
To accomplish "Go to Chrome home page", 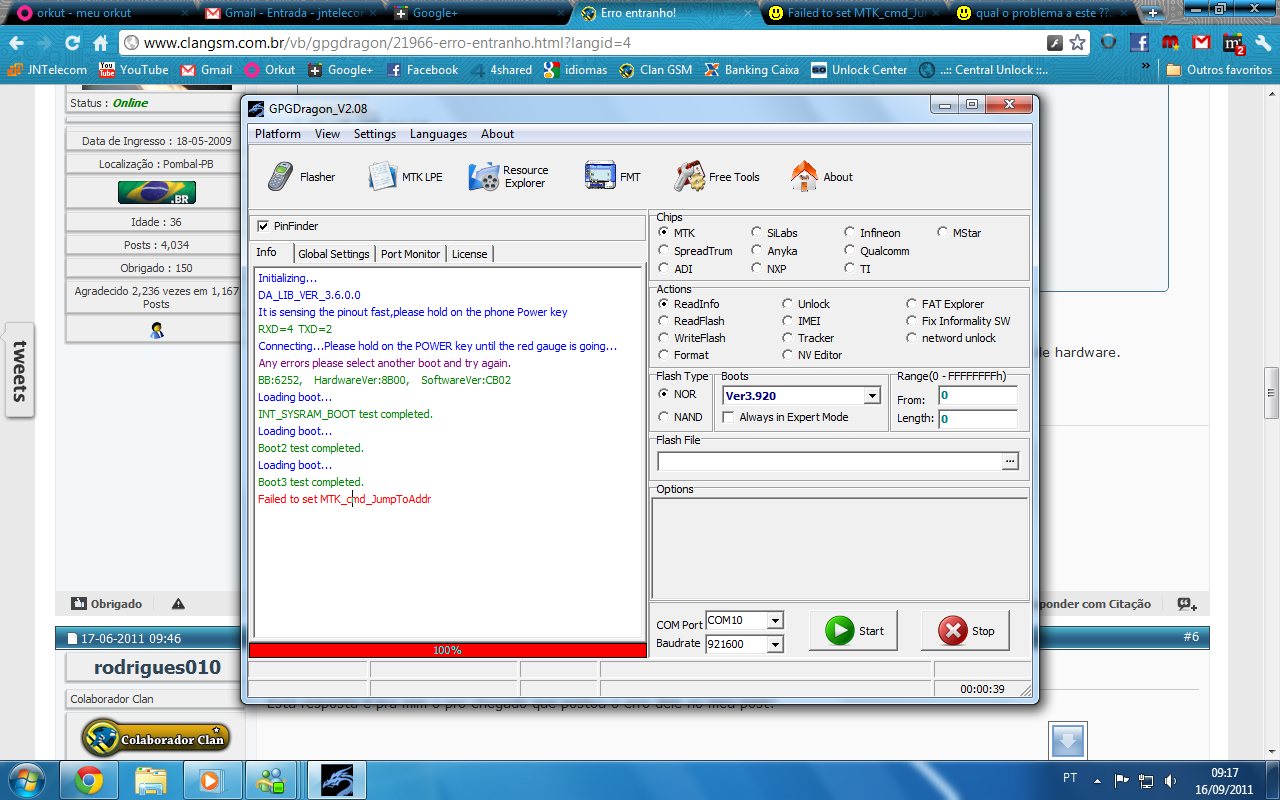I will 100,43.
